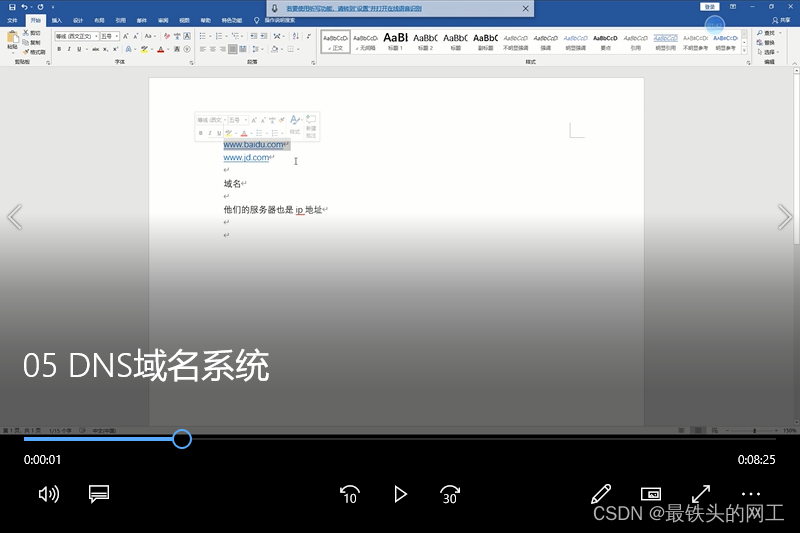
Task: Click the Shrink Font icon
Action: (136, 36)
